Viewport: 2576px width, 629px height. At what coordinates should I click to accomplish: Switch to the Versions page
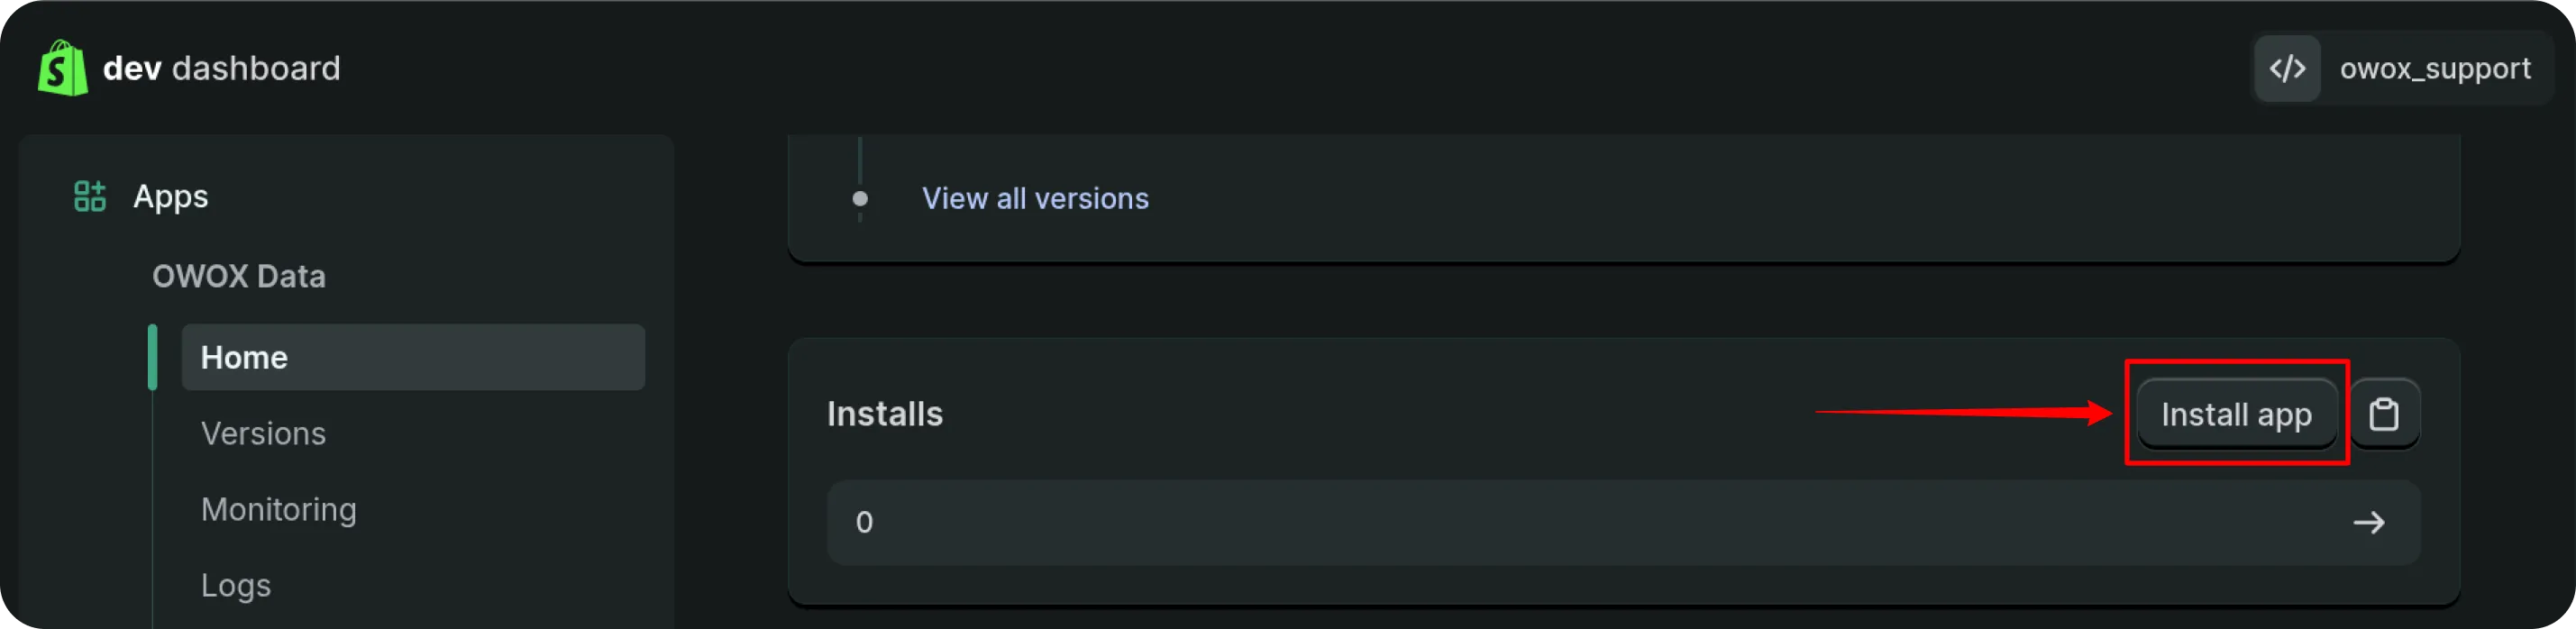[x=263, y=433]
